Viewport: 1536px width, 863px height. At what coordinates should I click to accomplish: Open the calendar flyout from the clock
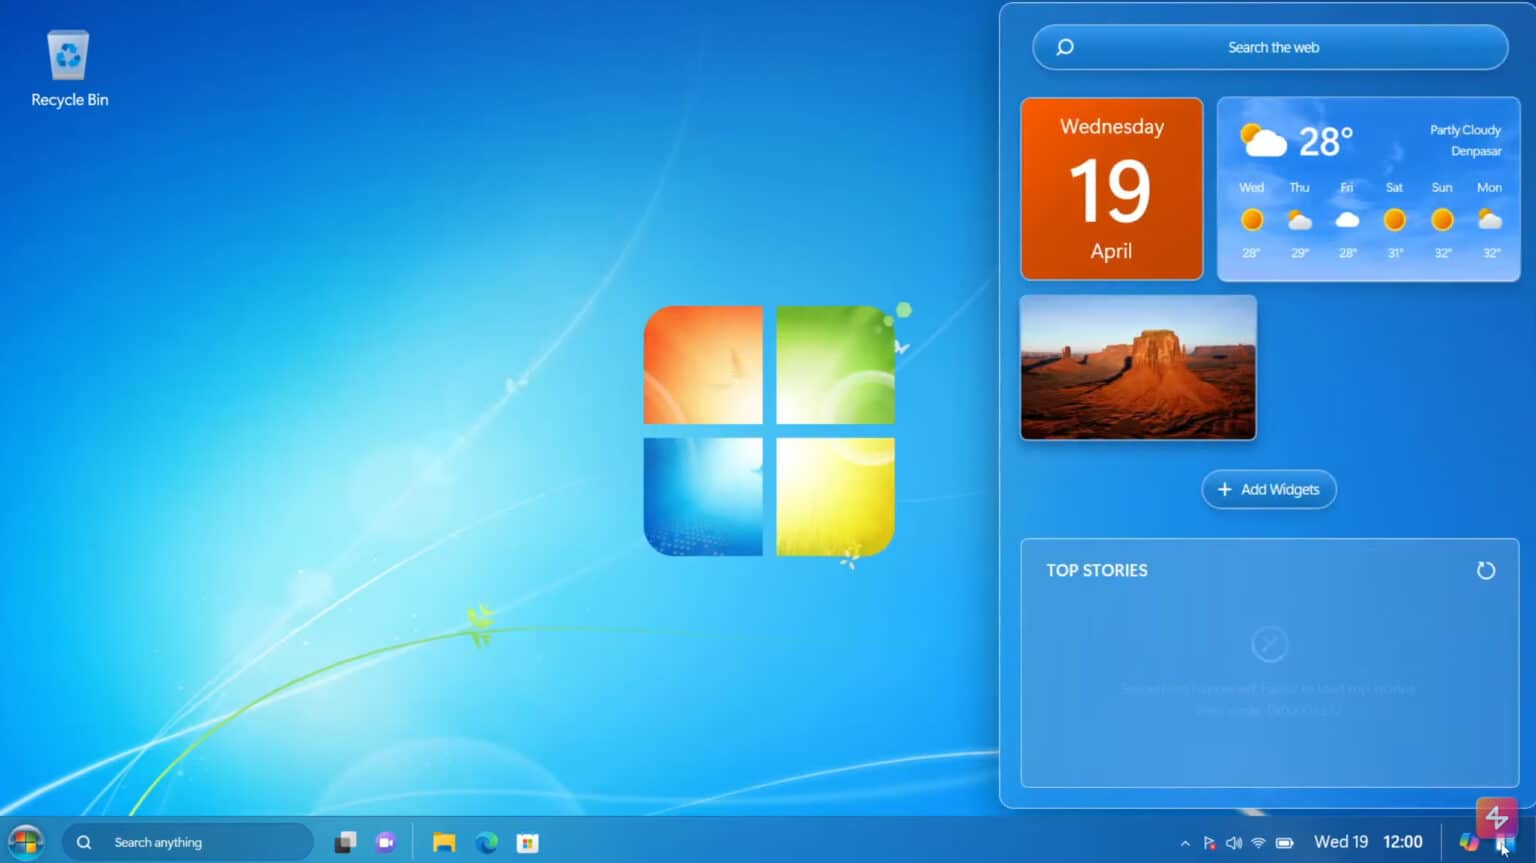pos(1371,842)
